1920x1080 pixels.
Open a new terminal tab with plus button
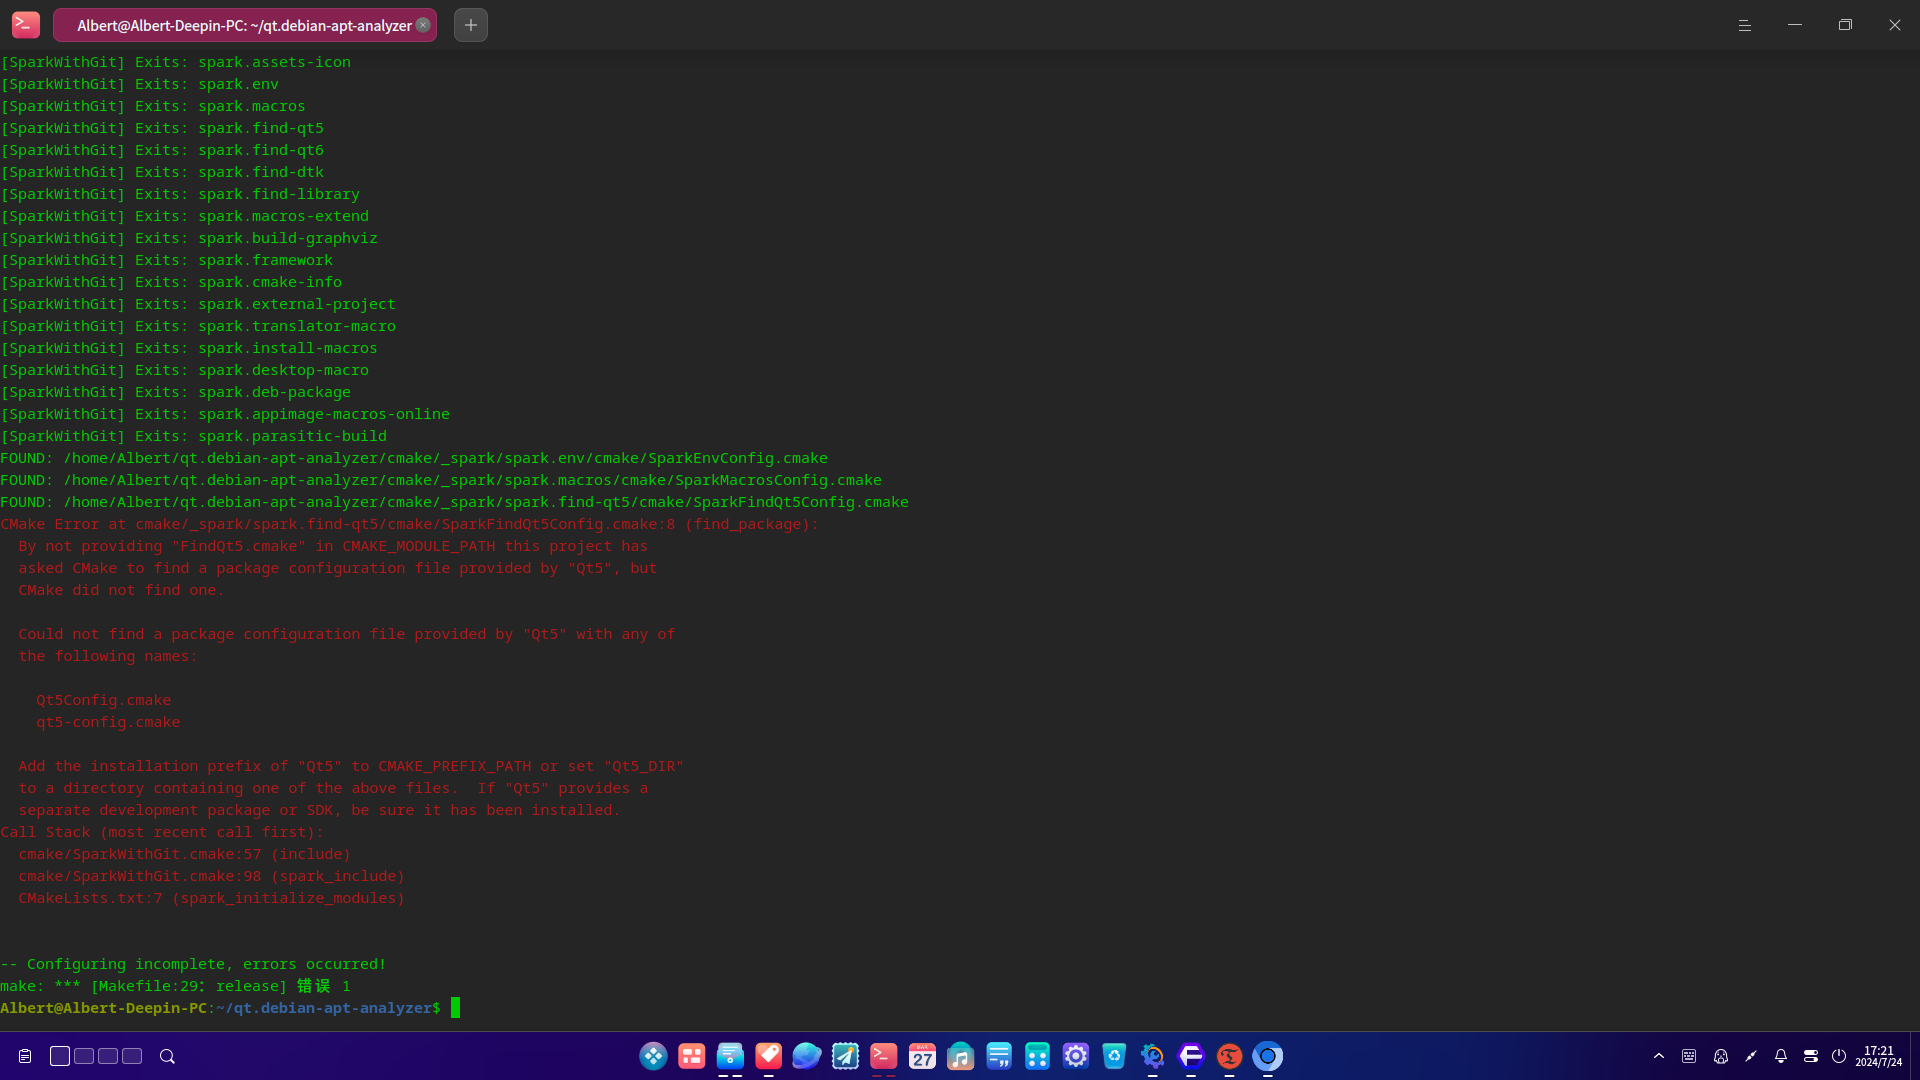471,25
